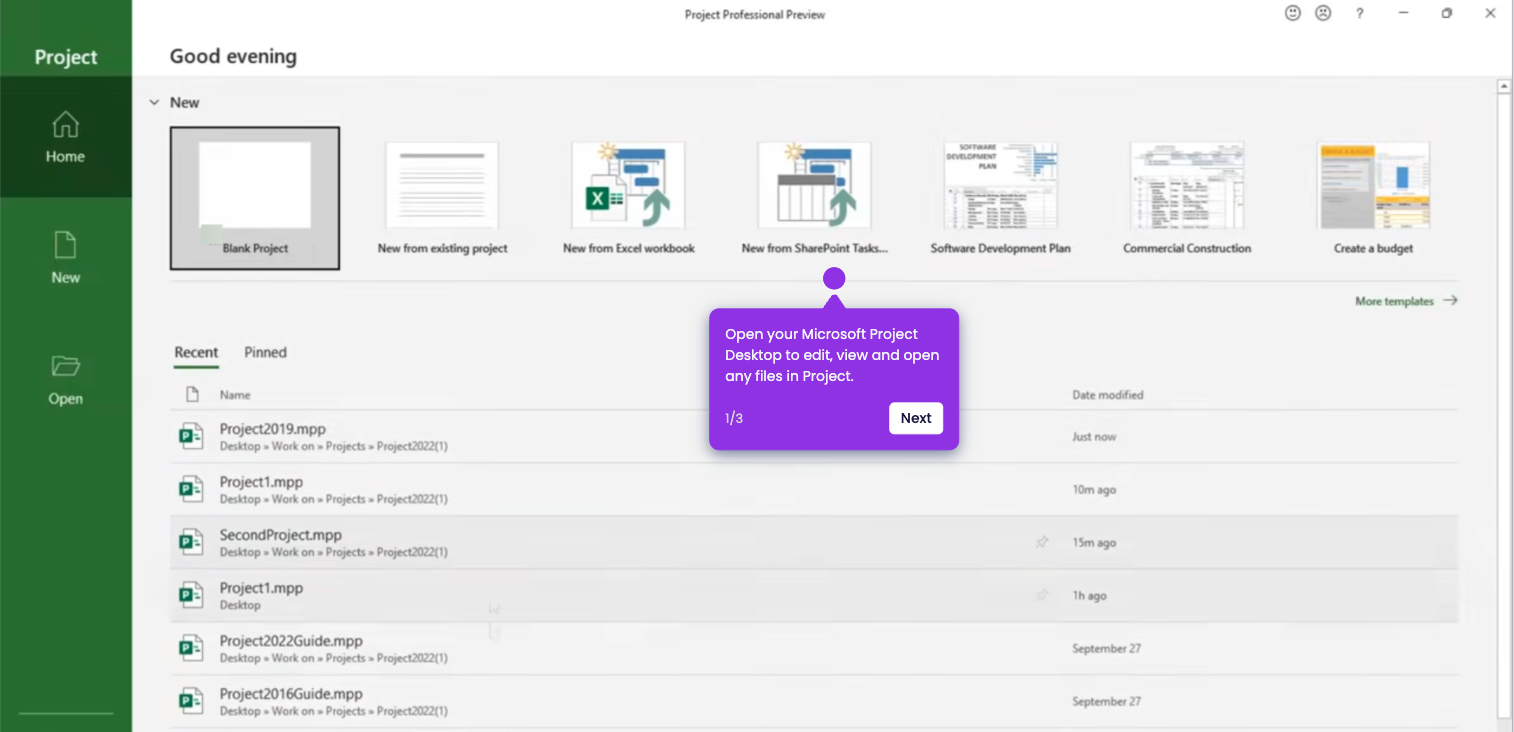Go to Open folder in sidebar
Viewport: 1514px width, 732px height.
click(65, 379)
